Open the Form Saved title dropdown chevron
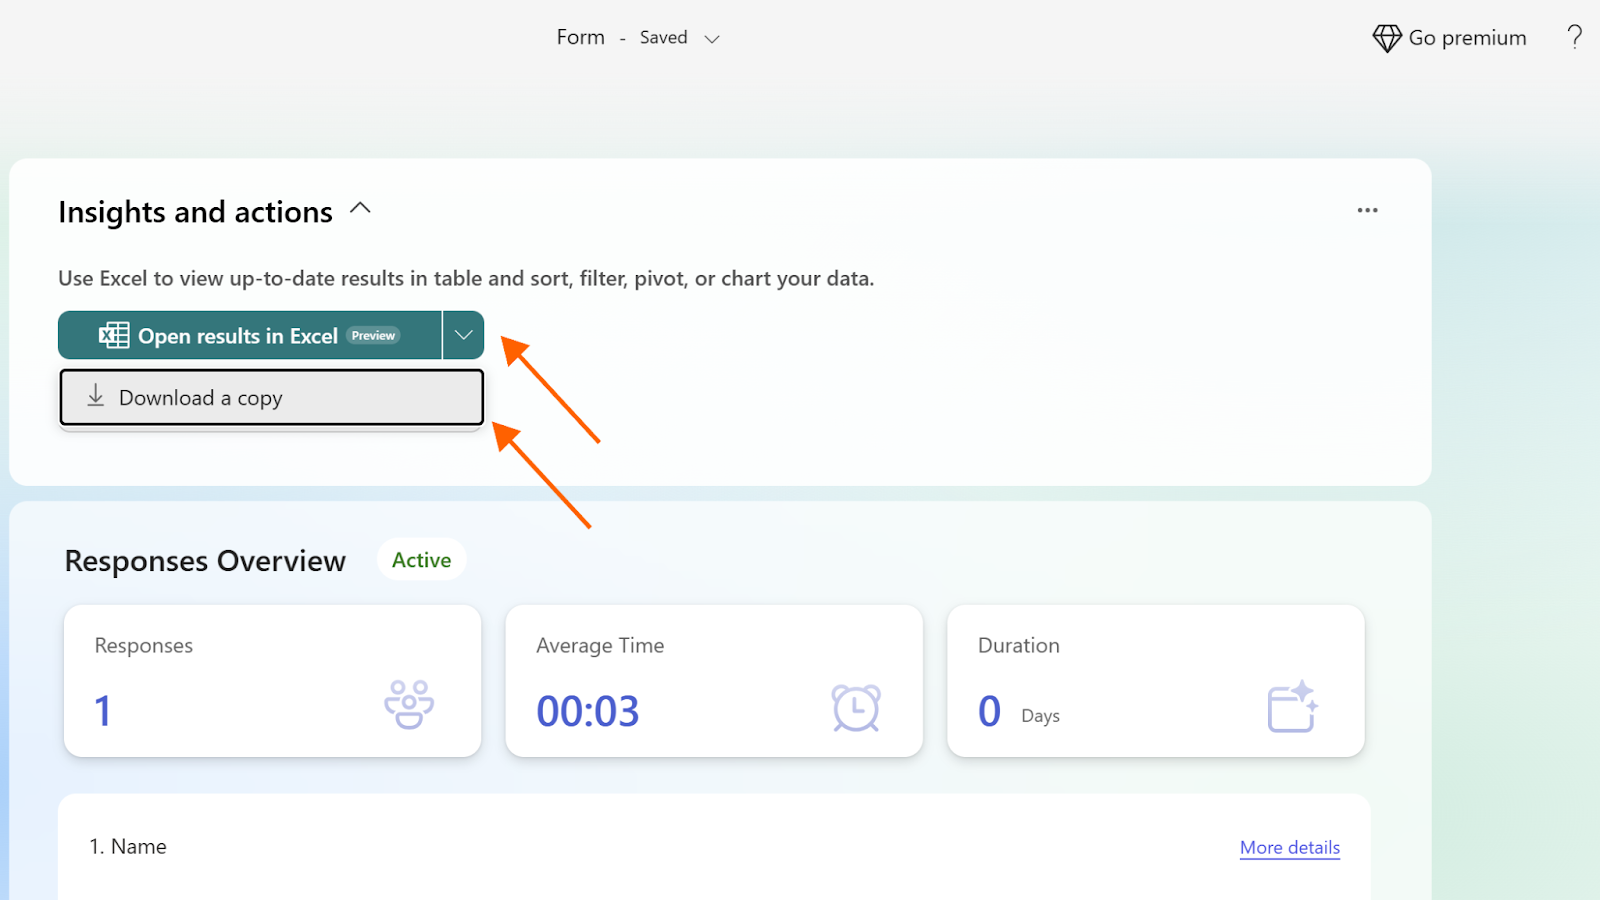Viewport: 1600px width, 900px height. coord(712,39)
